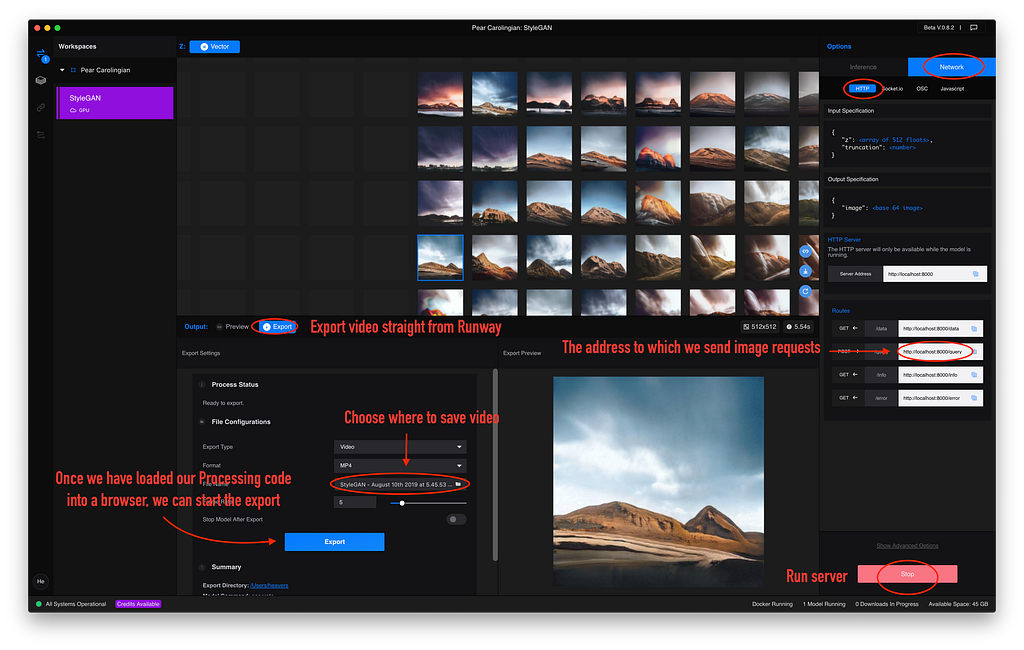The image size is (1024, 650).
Task: Click the folder icon in File Name field
Action: pyautogui.click(x=458, y=484)
